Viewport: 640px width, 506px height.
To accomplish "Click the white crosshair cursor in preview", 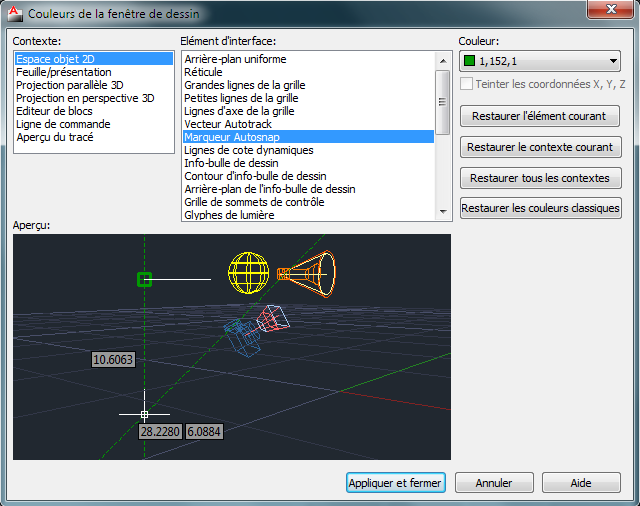I will point(144,413).
